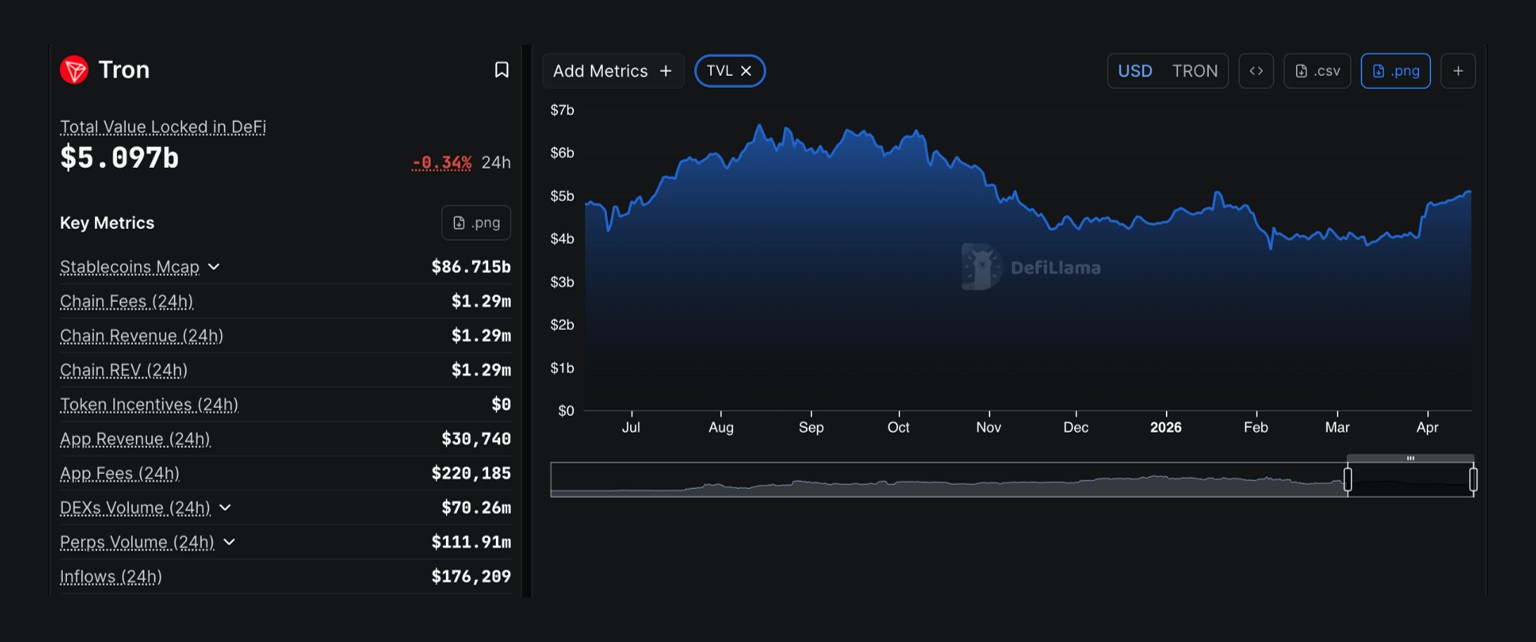Expand the Stablecoins Mcap dropdown
Image resolution: width=1536 pixels, height=642 pixels.
coord(213,267)
